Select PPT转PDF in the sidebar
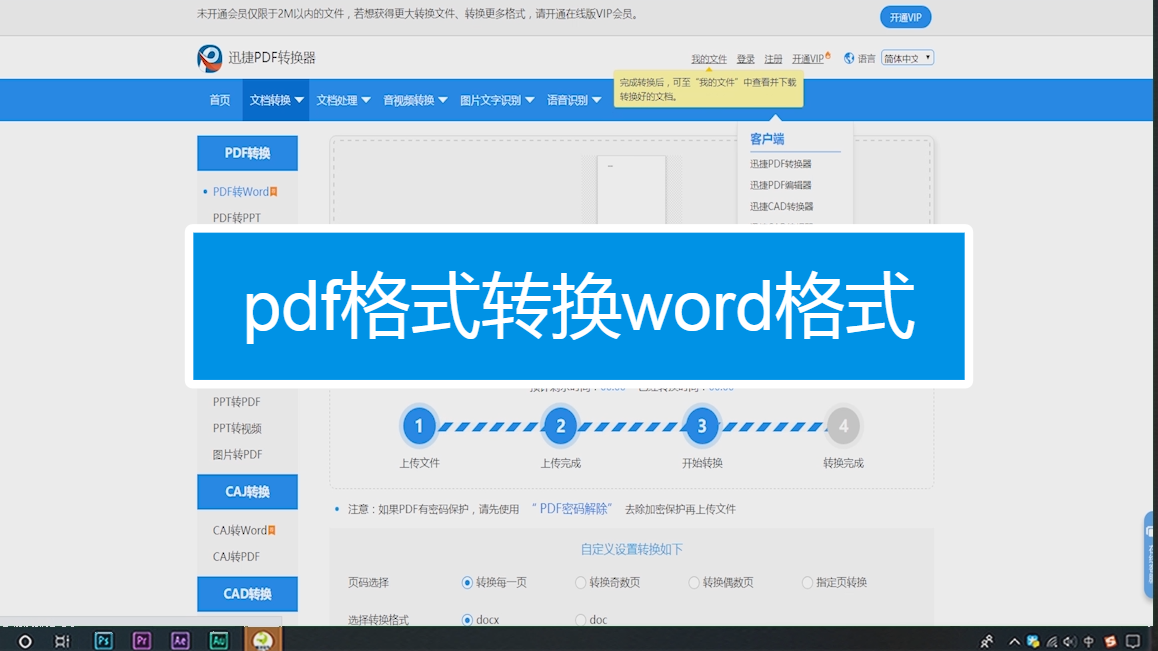 [236, 402]
